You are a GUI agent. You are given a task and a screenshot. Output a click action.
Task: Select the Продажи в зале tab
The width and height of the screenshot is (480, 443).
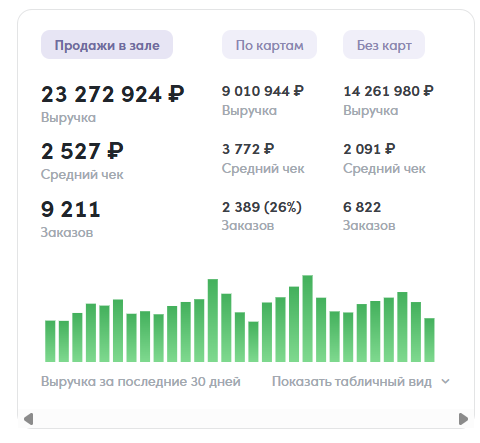click(107, 45)
